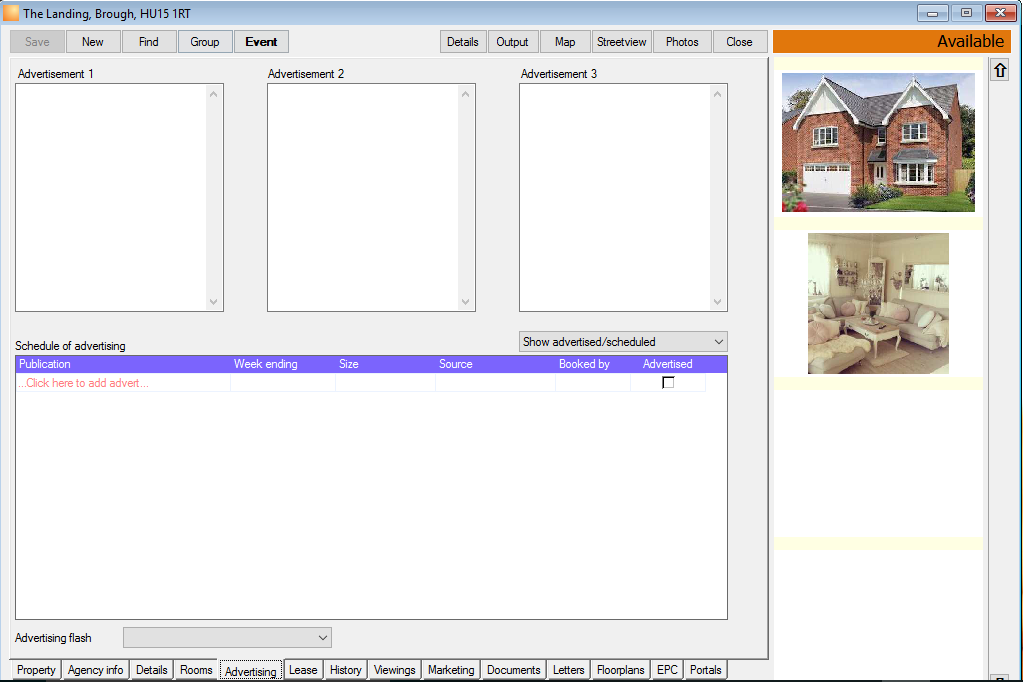1023x682 pixels.
Task: Click Advertisement 1 scrollbar up arrow
Action: 213,94
